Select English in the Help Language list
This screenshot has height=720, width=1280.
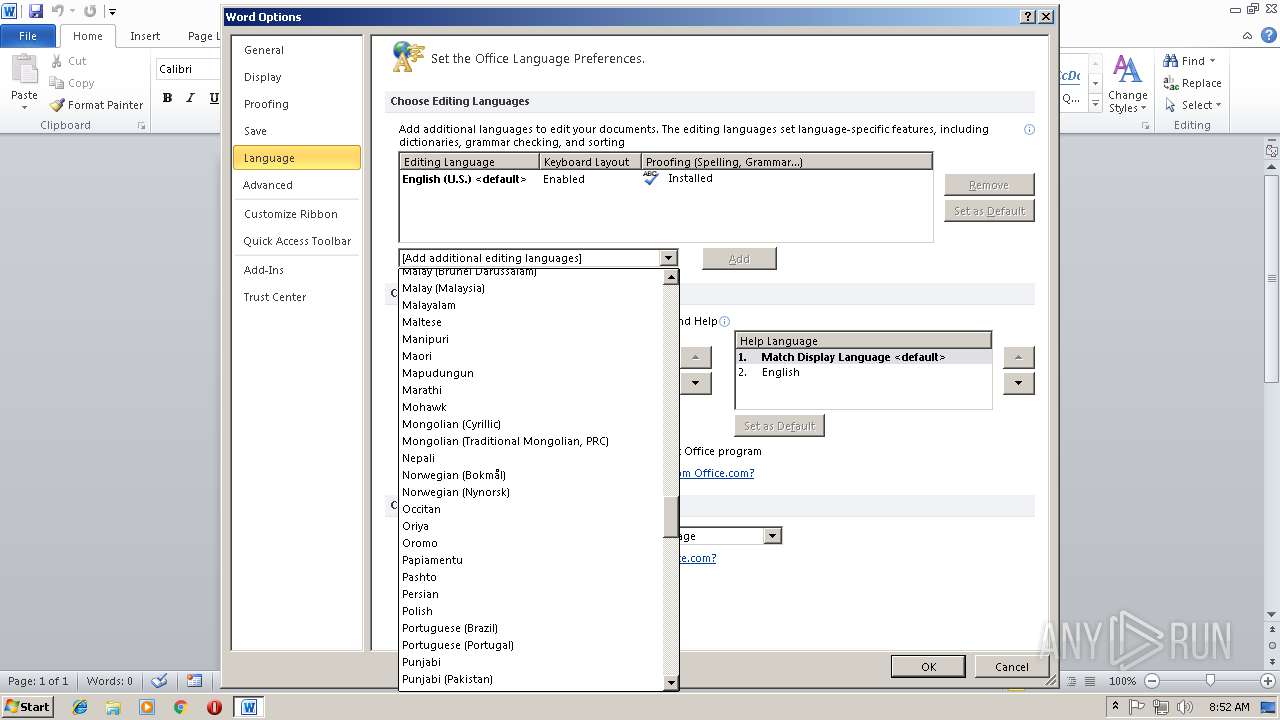(x=864, y=372)
